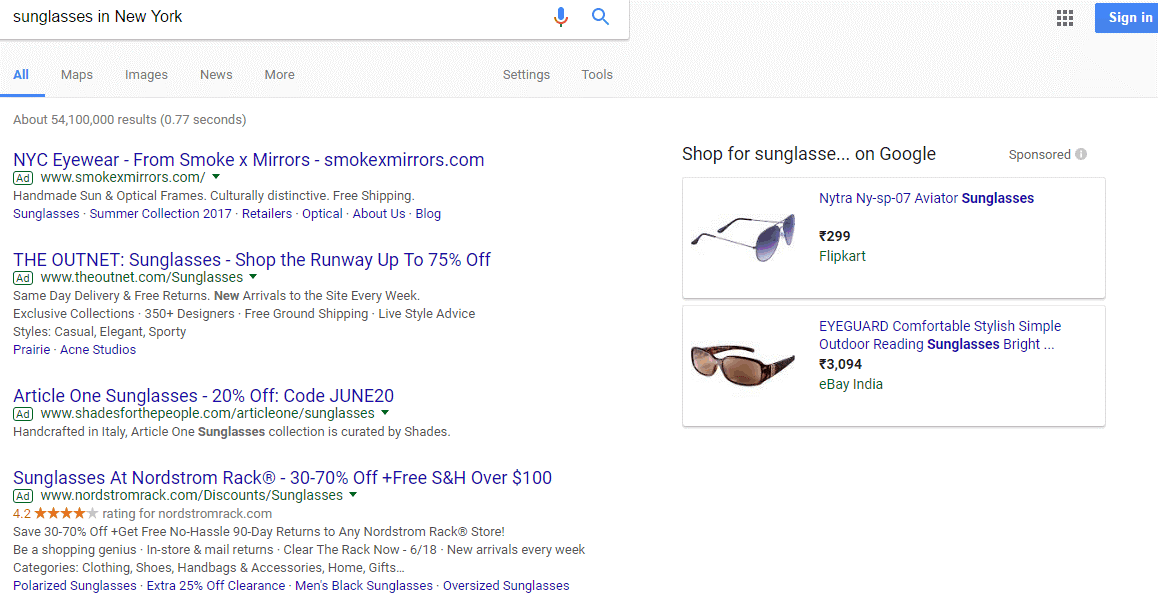Viewport: 1158px width, 616px height.
Task: Click the 'Extra 25% Off Clearance' sitelink
Action: coord(216,586)
